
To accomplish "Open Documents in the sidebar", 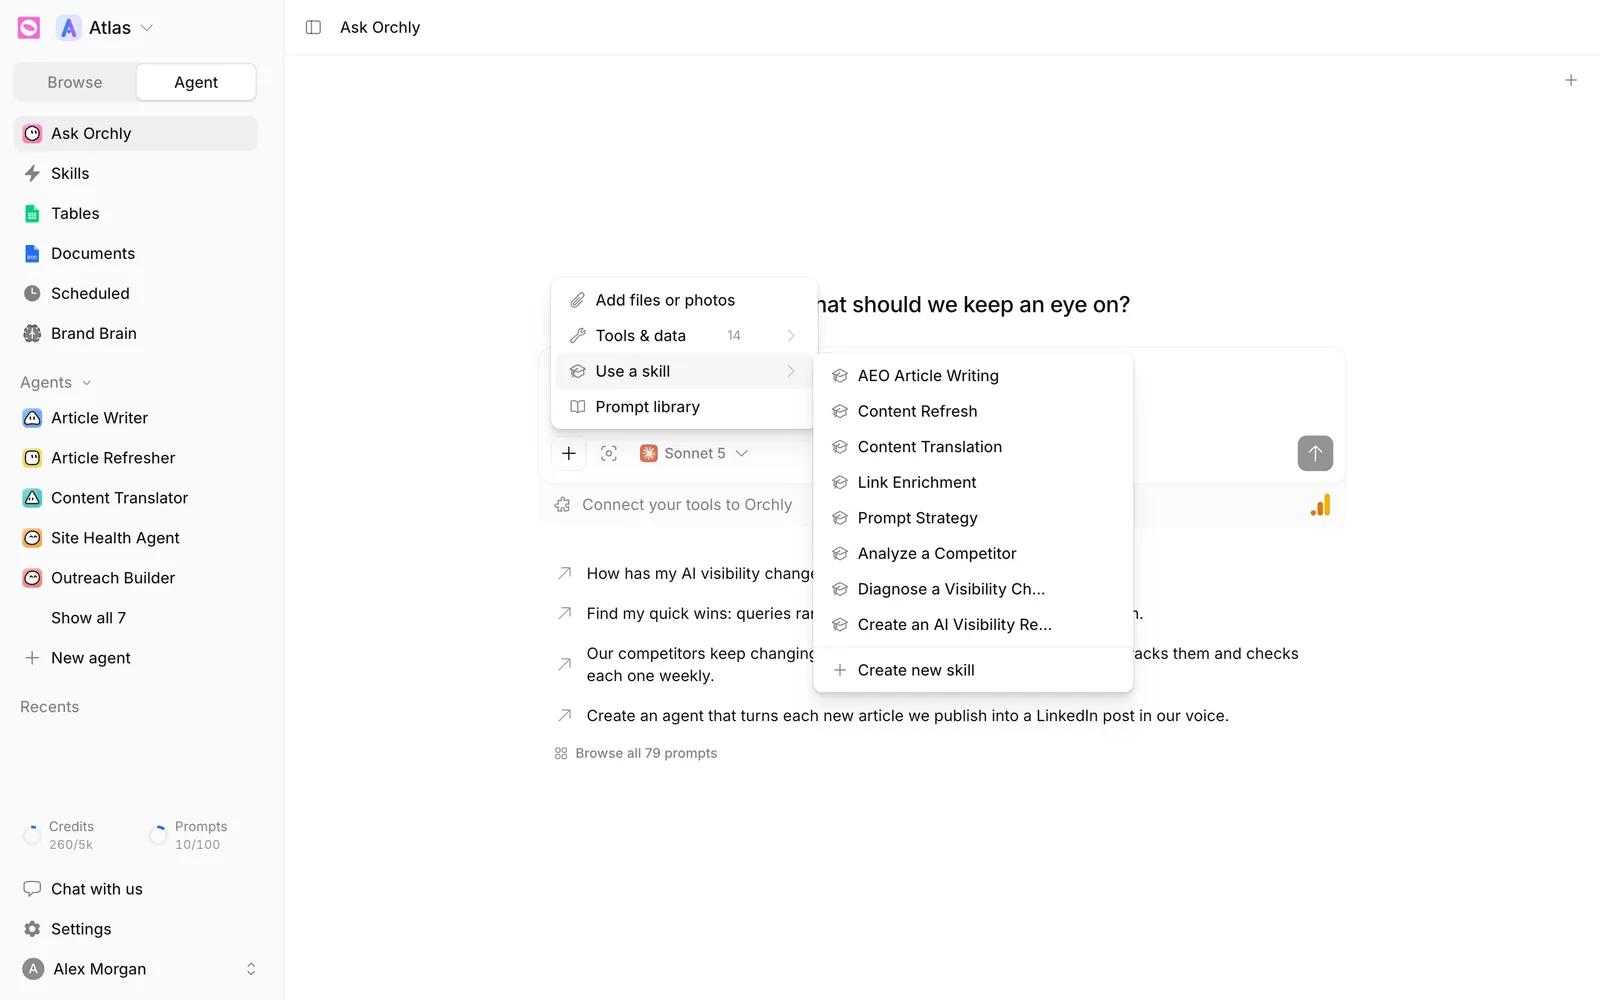I will pyautogui.click(x=136, y=253).
